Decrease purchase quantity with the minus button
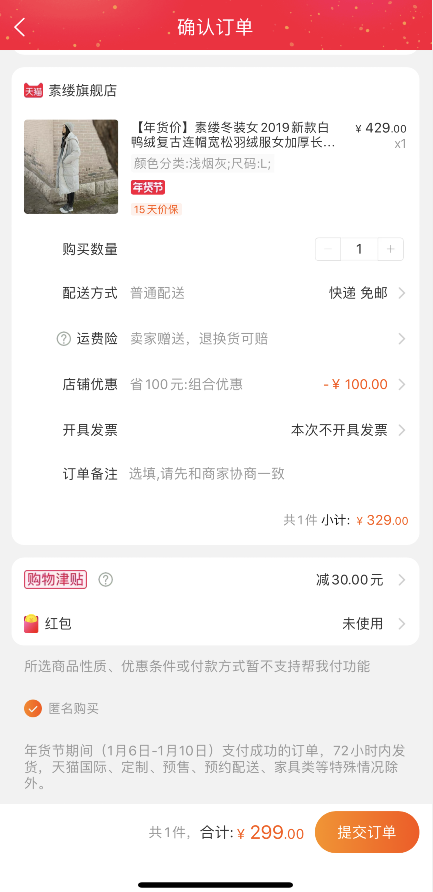 tap(328, 249)
